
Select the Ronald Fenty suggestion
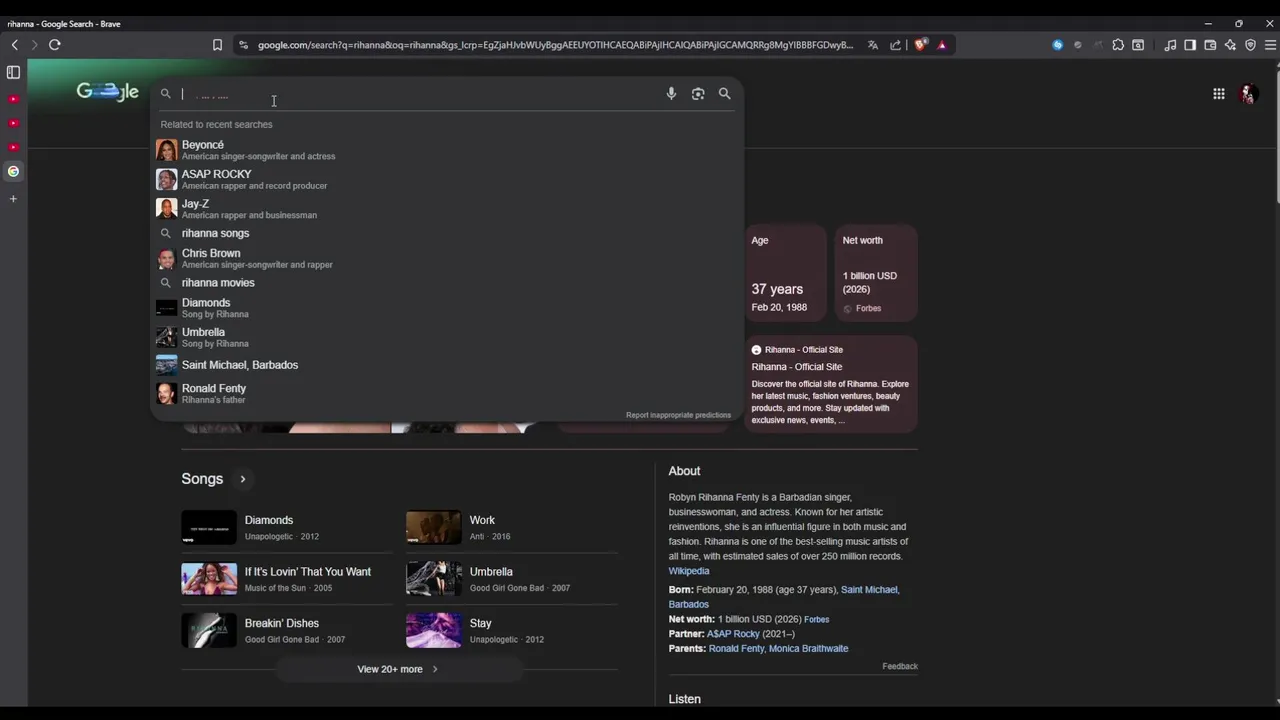tap(447, 393)
